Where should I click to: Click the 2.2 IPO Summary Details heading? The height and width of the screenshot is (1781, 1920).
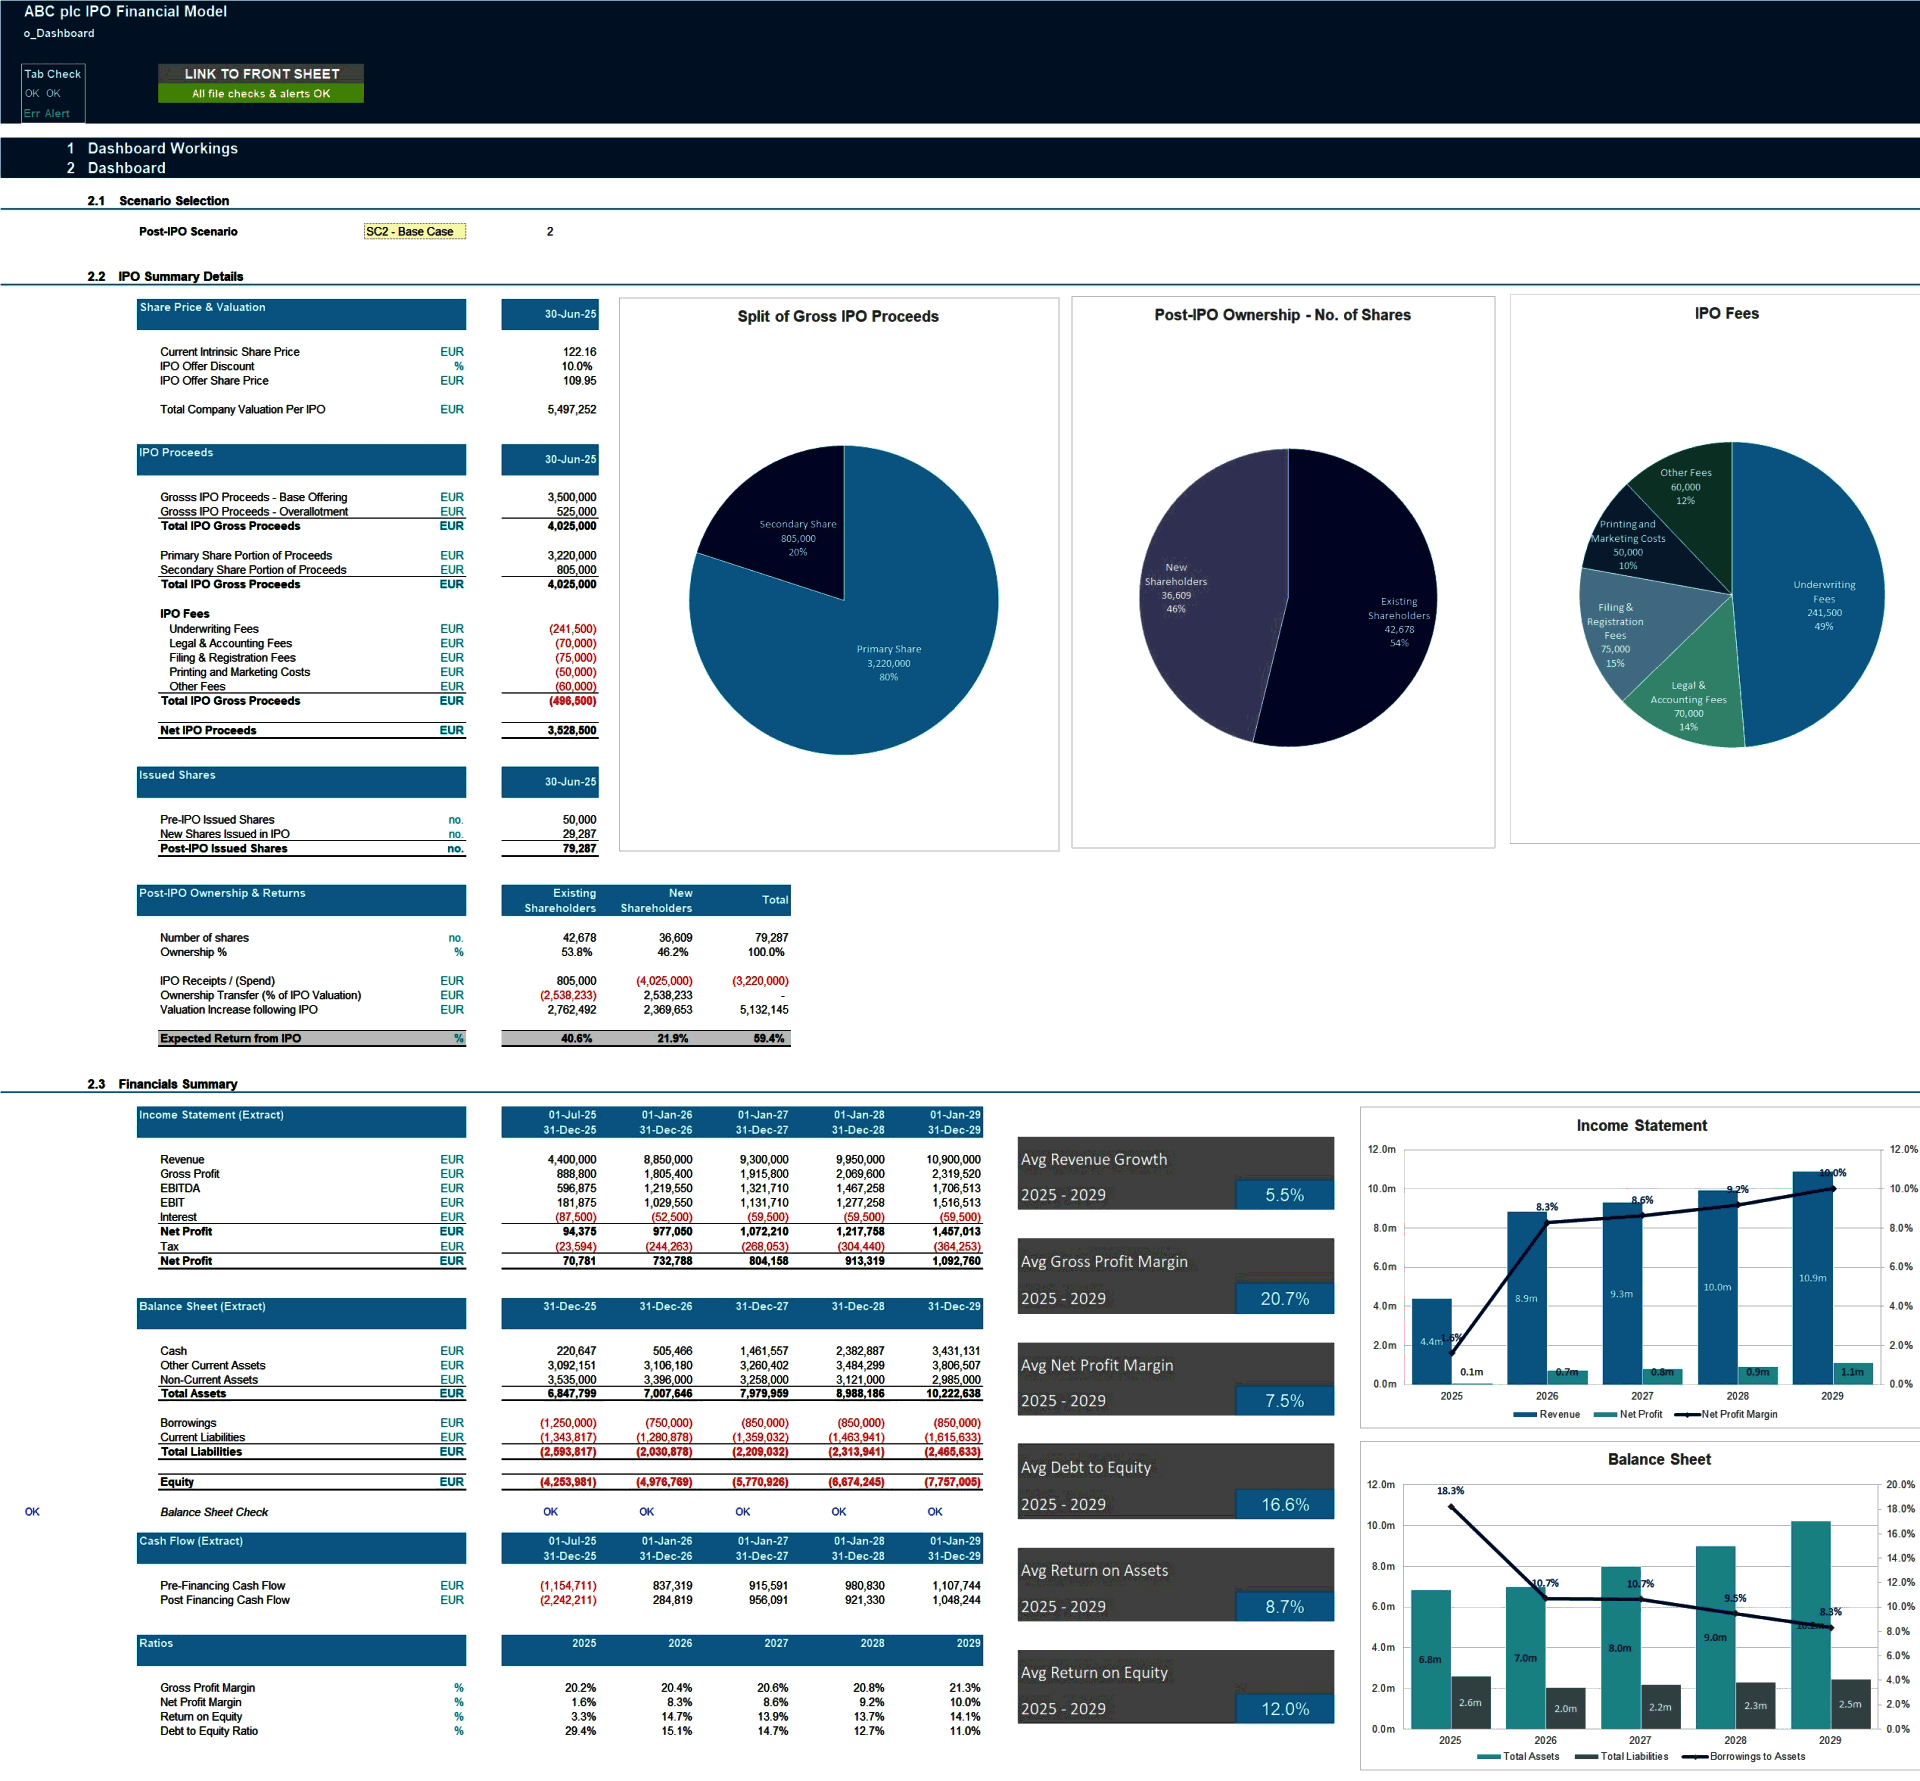pos(165,277)
